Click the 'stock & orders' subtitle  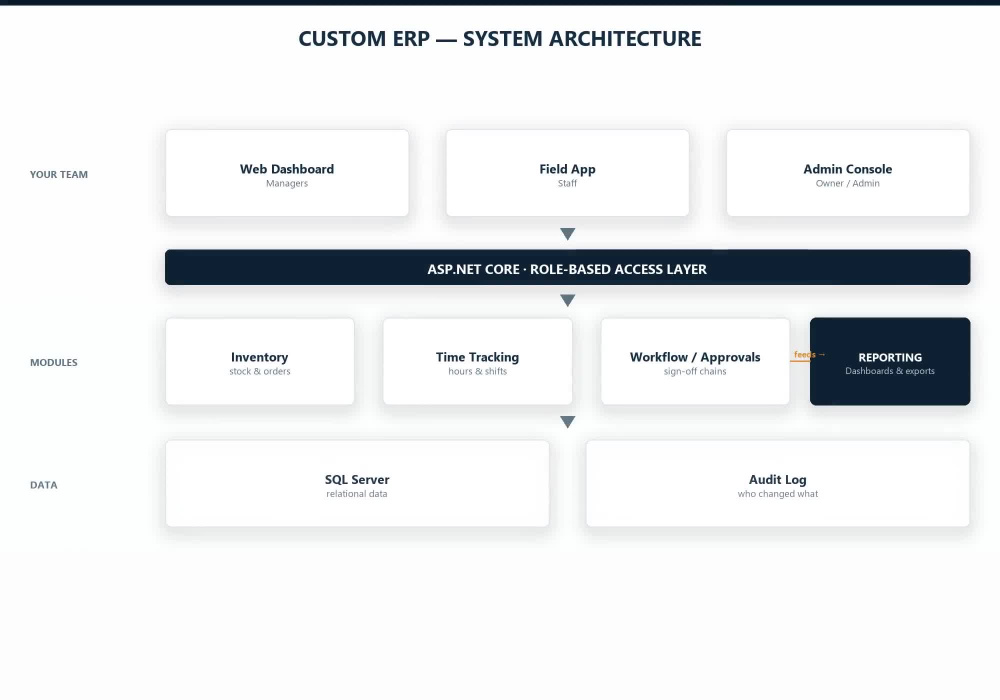tap(260, 372)
